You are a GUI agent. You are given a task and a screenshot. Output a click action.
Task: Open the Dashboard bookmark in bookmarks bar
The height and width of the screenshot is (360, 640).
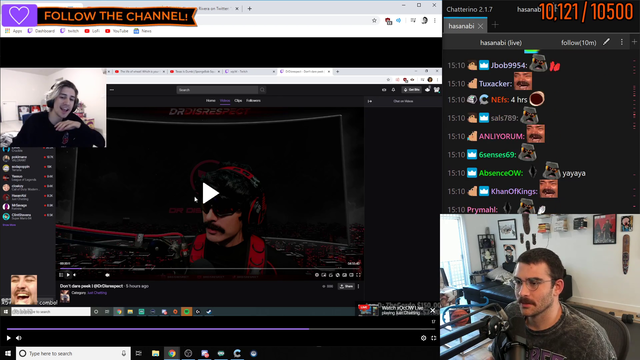pyautogui.click(x=41, y=31)
